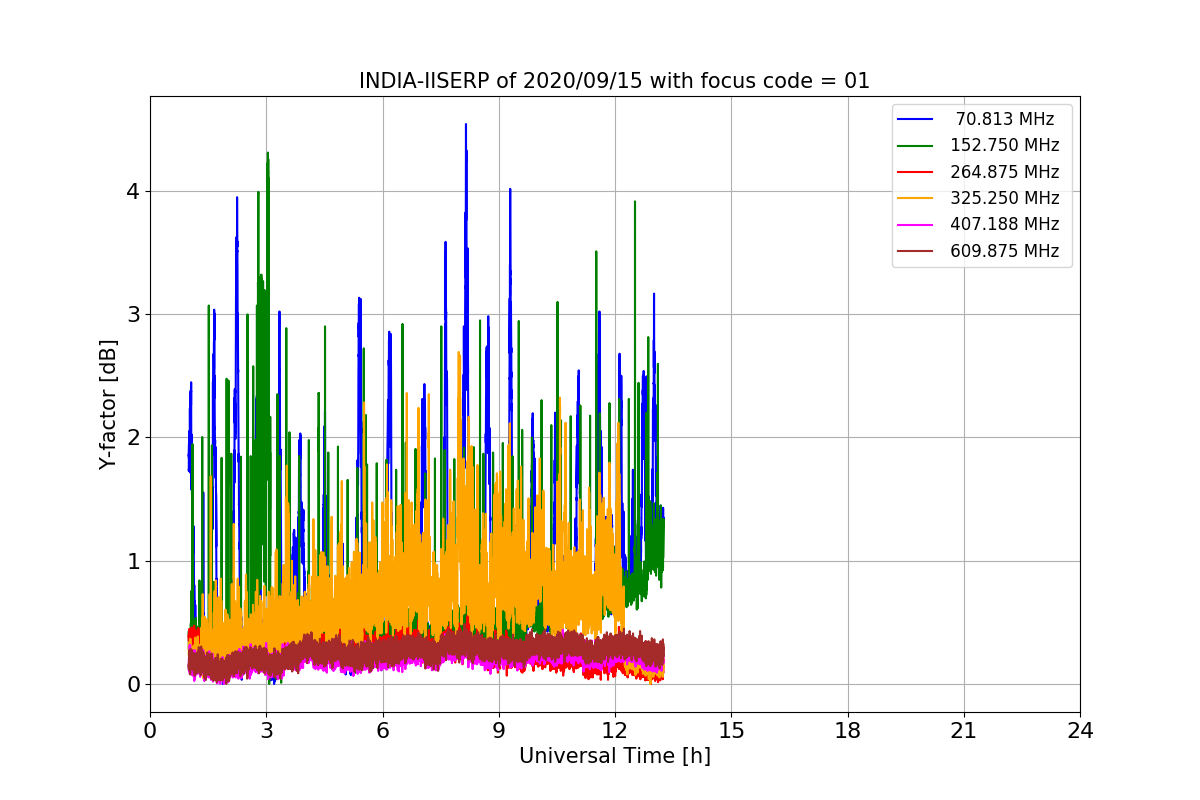Click x-axis tick label 24
This screenshot has width=1200, height=800.
click(x=1080, y=730)
